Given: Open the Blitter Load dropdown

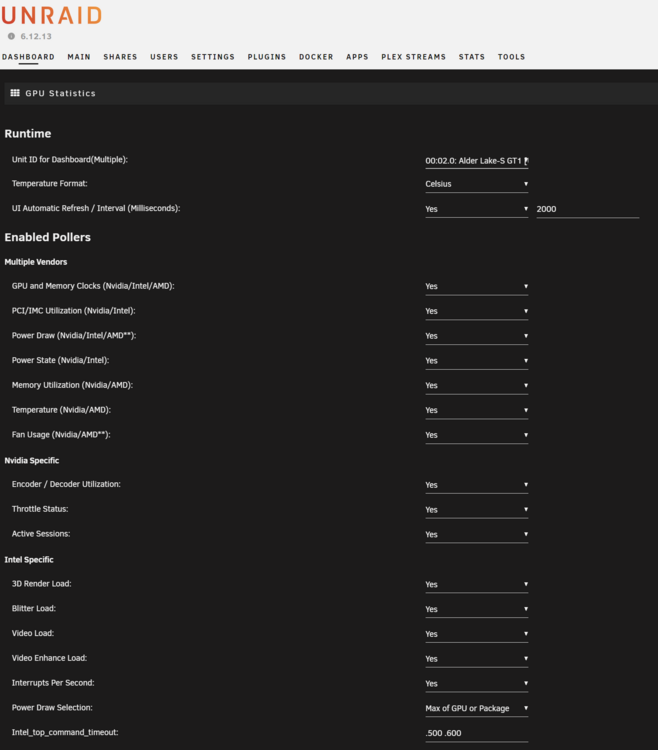Looking at the screenshot, I should (x=477, y=610).
